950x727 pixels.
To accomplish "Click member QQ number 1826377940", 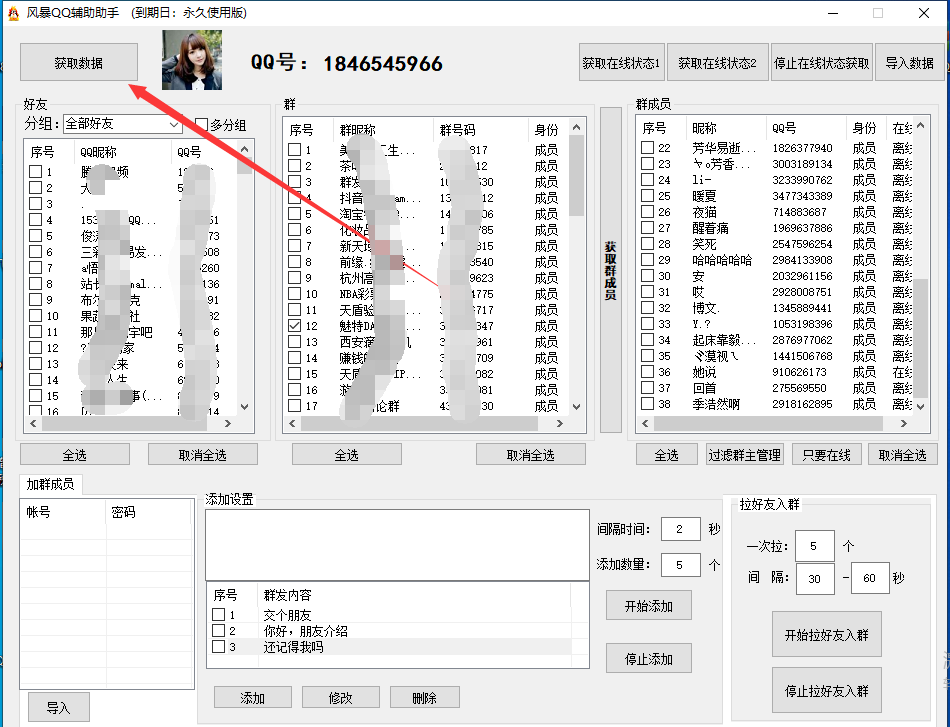I will click(802, 148).
